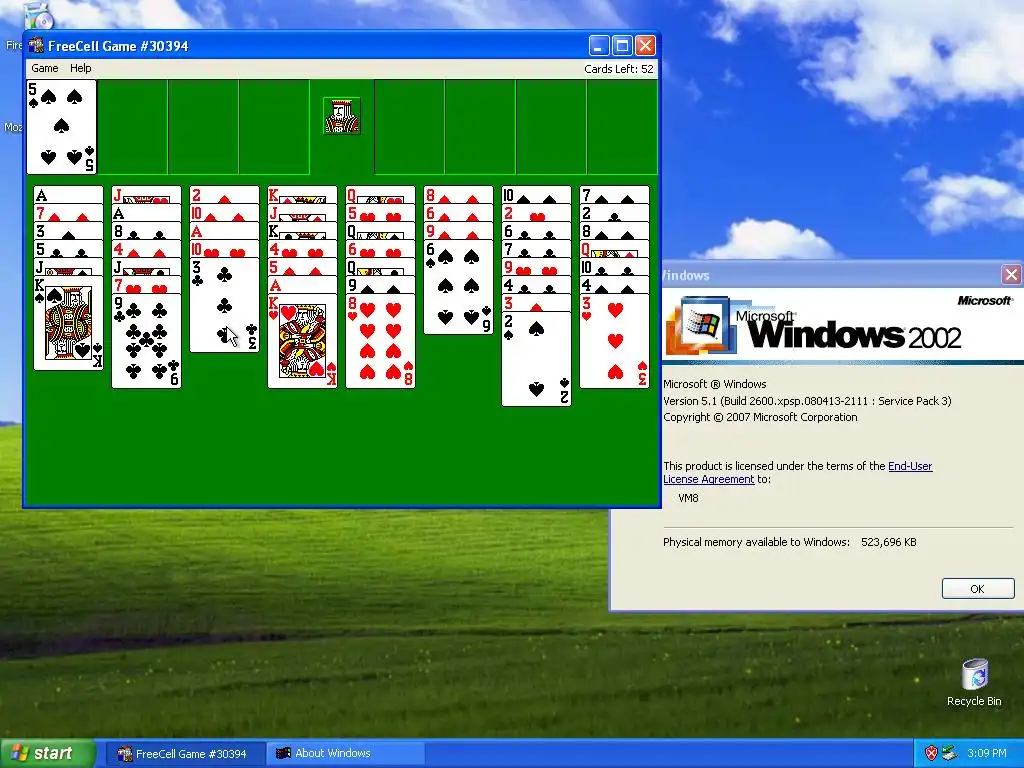The height and width of the screenshot is (768, 1024).
Task: Click the 4 of spades card
Action: pos(614,285)
